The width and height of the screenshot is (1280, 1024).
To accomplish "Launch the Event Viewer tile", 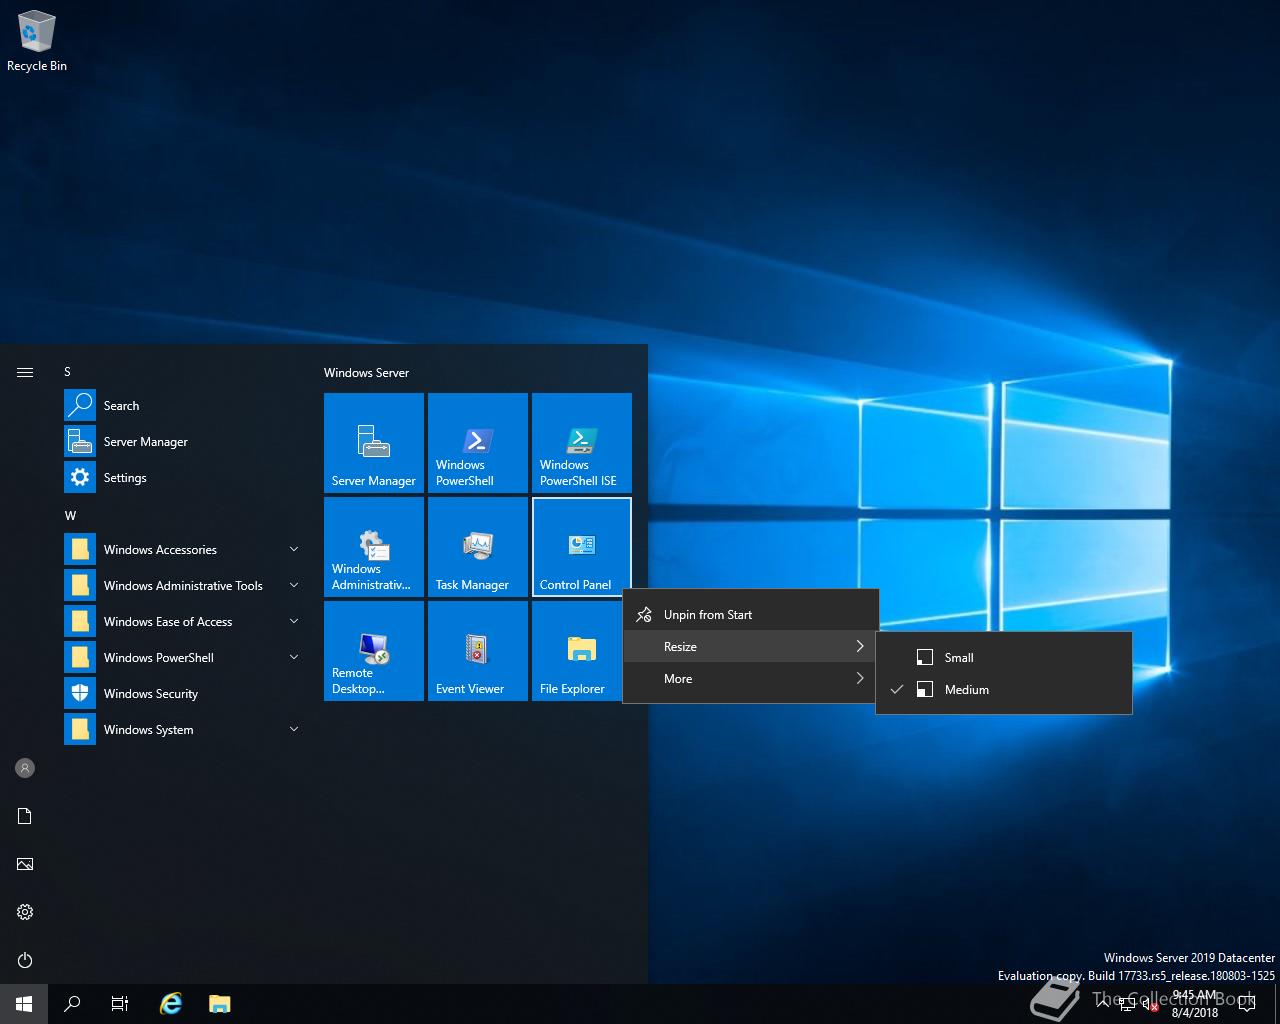I will [478, 651].
